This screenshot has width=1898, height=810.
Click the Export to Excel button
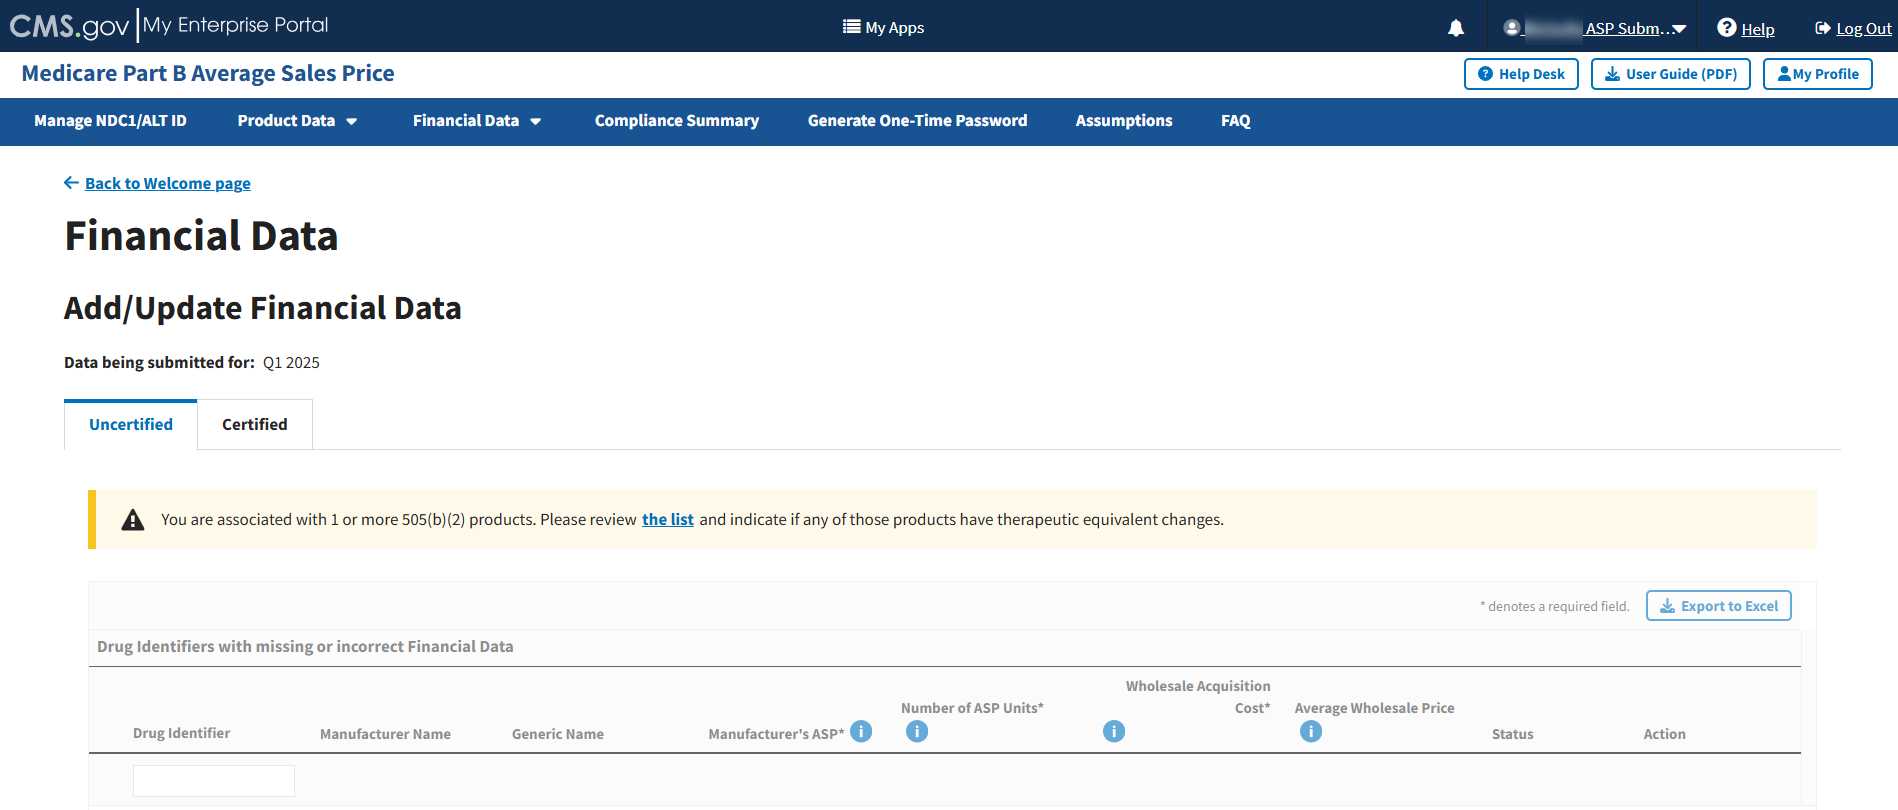pos(1718,606)
